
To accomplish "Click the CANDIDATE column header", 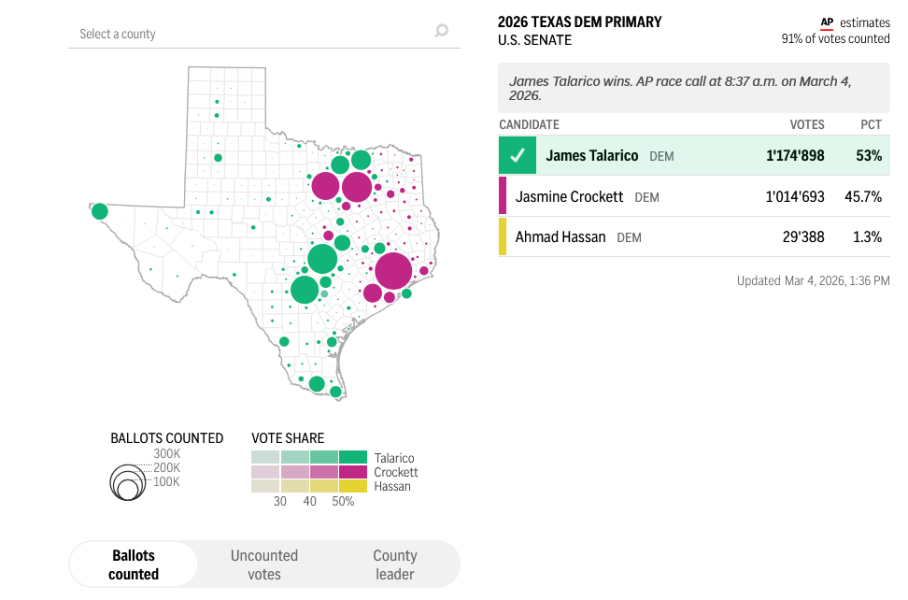I will pyautogui.click(x=529, y=125).
